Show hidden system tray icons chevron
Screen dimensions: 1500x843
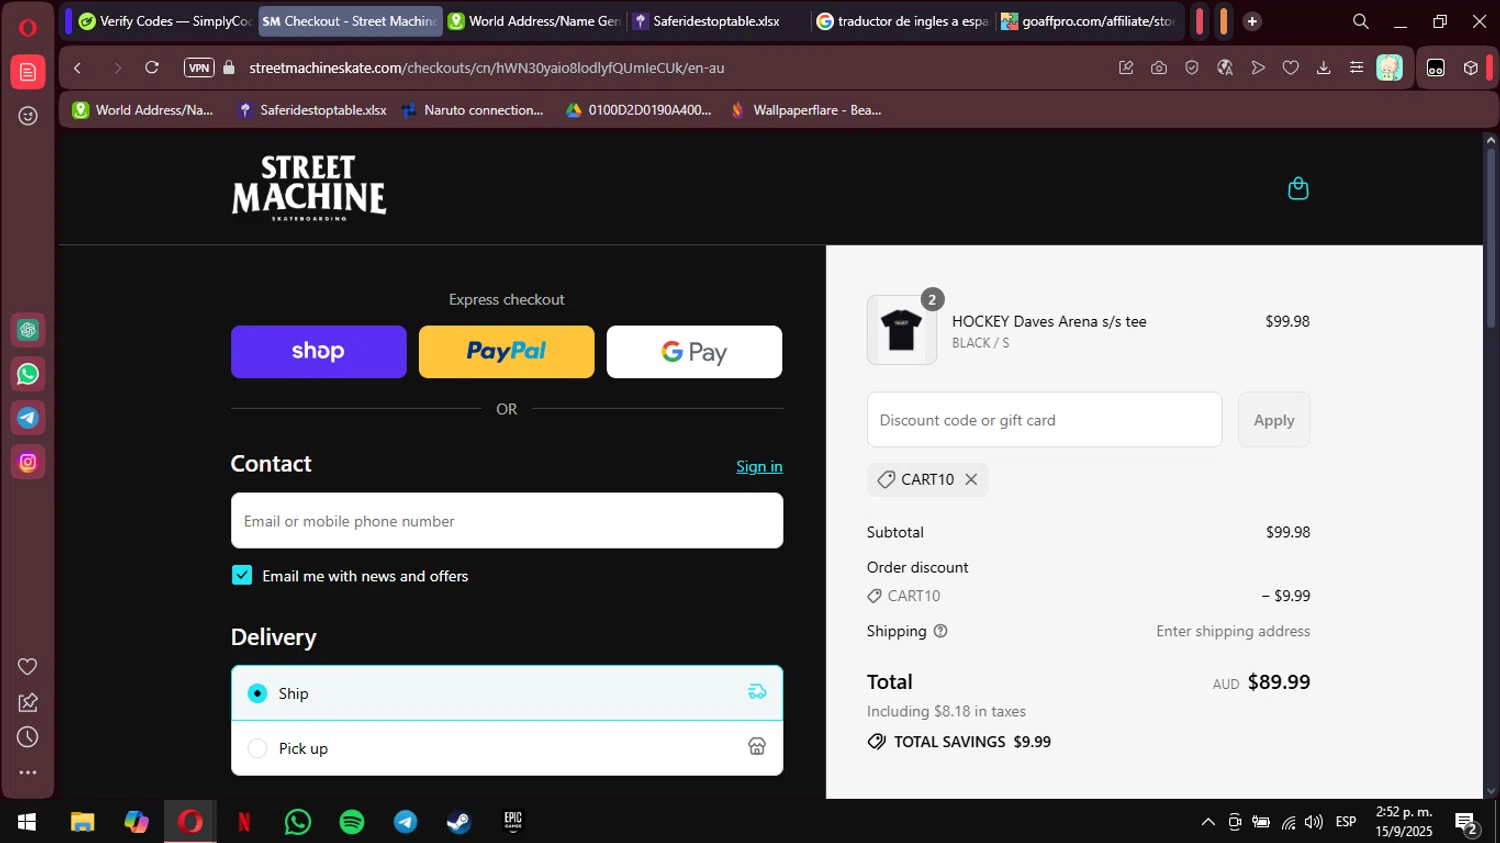(x=1208, y=822)
